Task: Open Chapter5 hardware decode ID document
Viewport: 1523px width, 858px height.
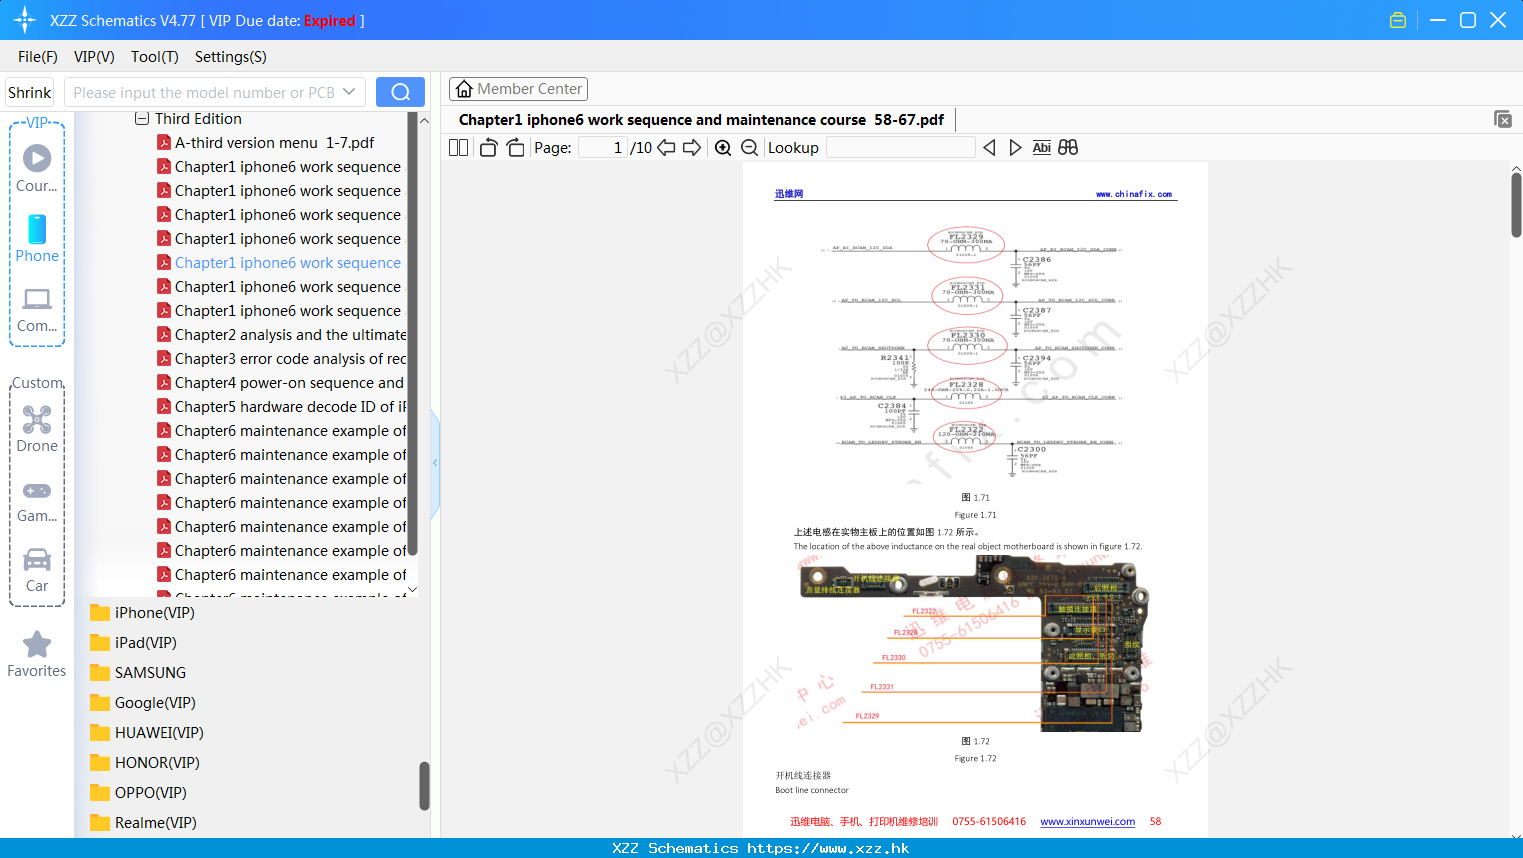Action: click(282, 407)
